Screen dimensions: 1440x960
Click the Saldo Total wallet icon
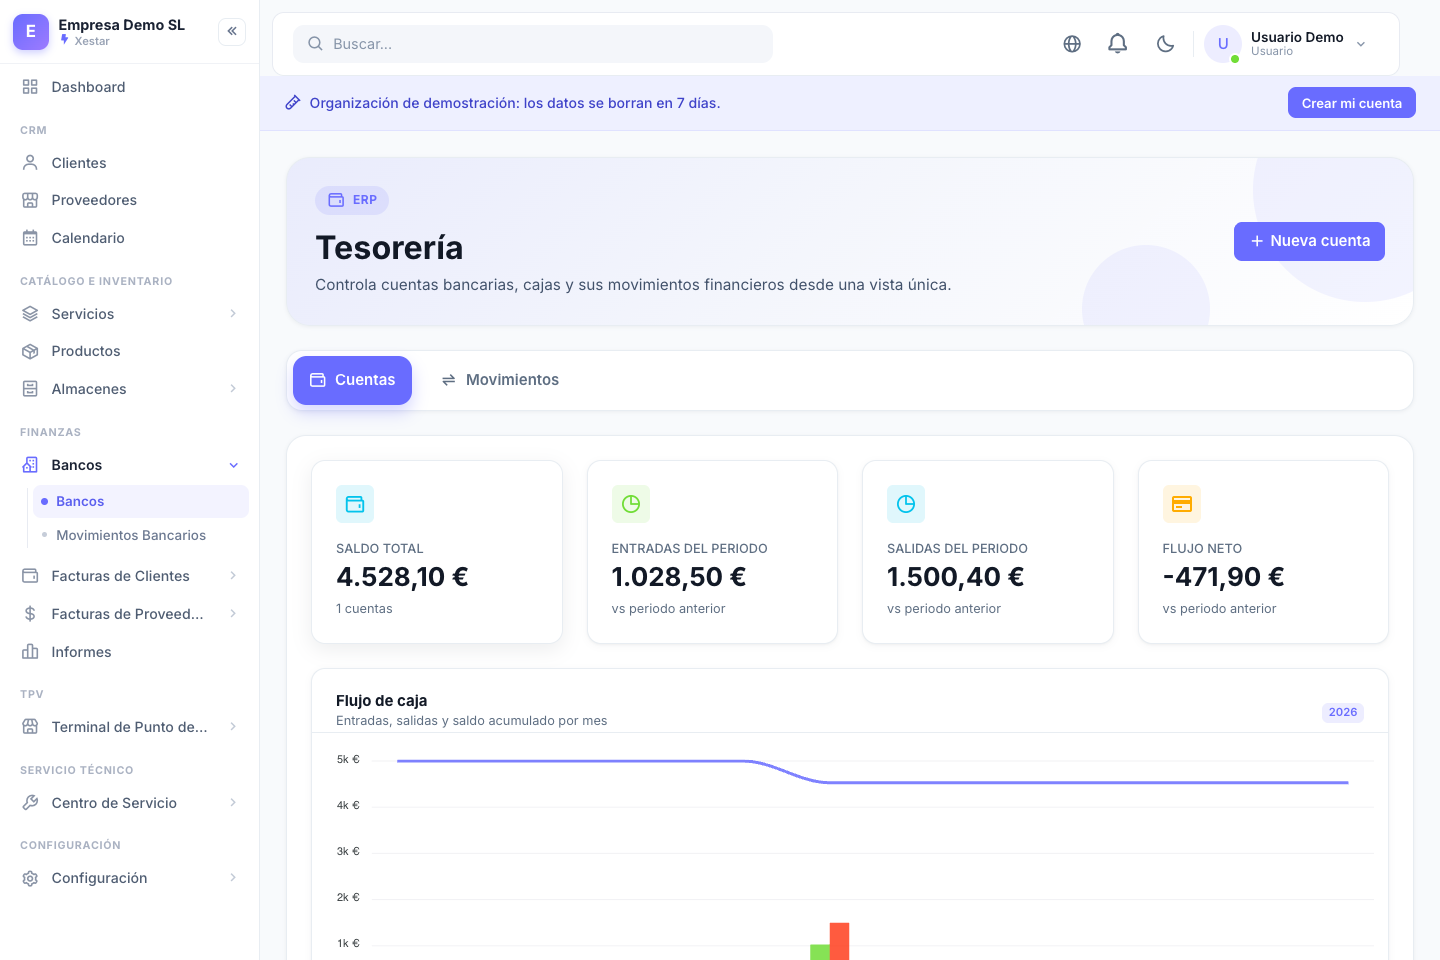coord(355,504)
